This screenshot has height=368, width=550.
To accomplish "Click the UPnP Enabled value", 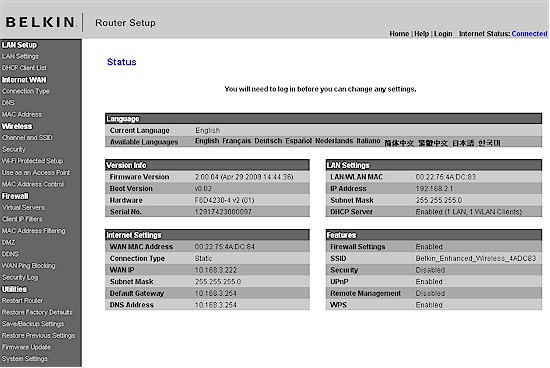I will (429, 282).
